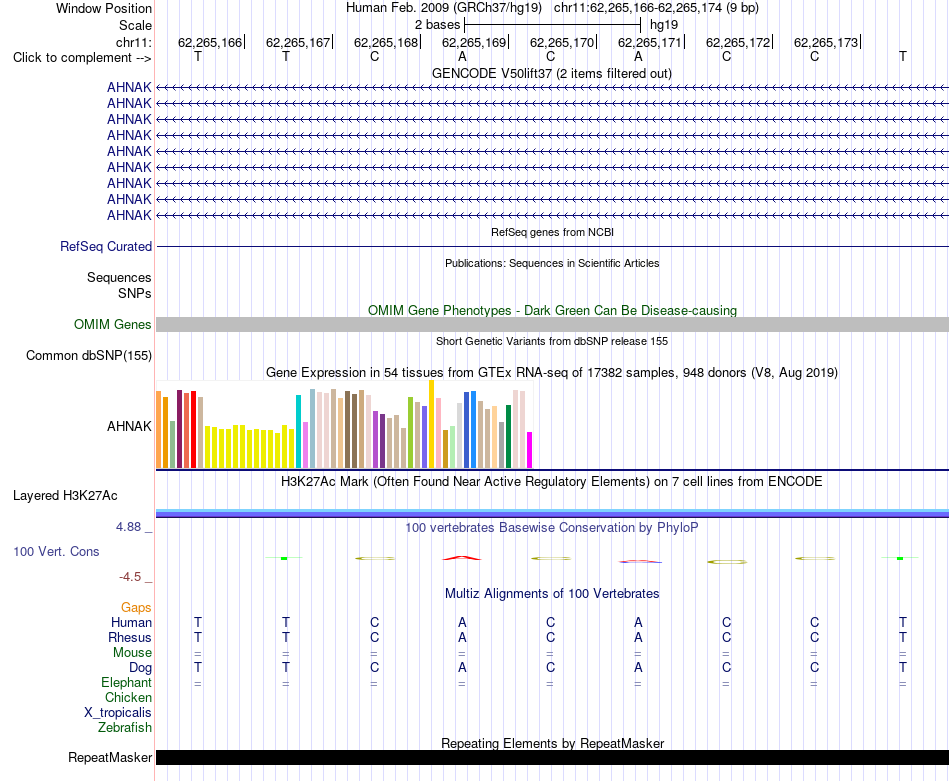Click the gray OMIM Genes bar
The height and width of the screenshot is (781, 950).
[x=552, y=324]
